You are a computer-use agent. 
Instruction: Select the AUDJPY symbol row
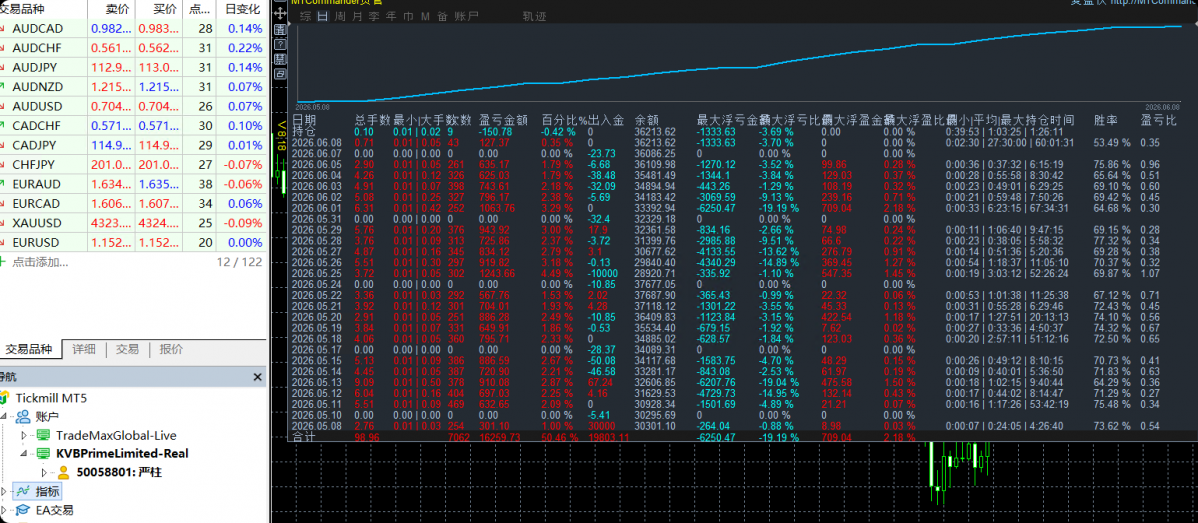133,68
